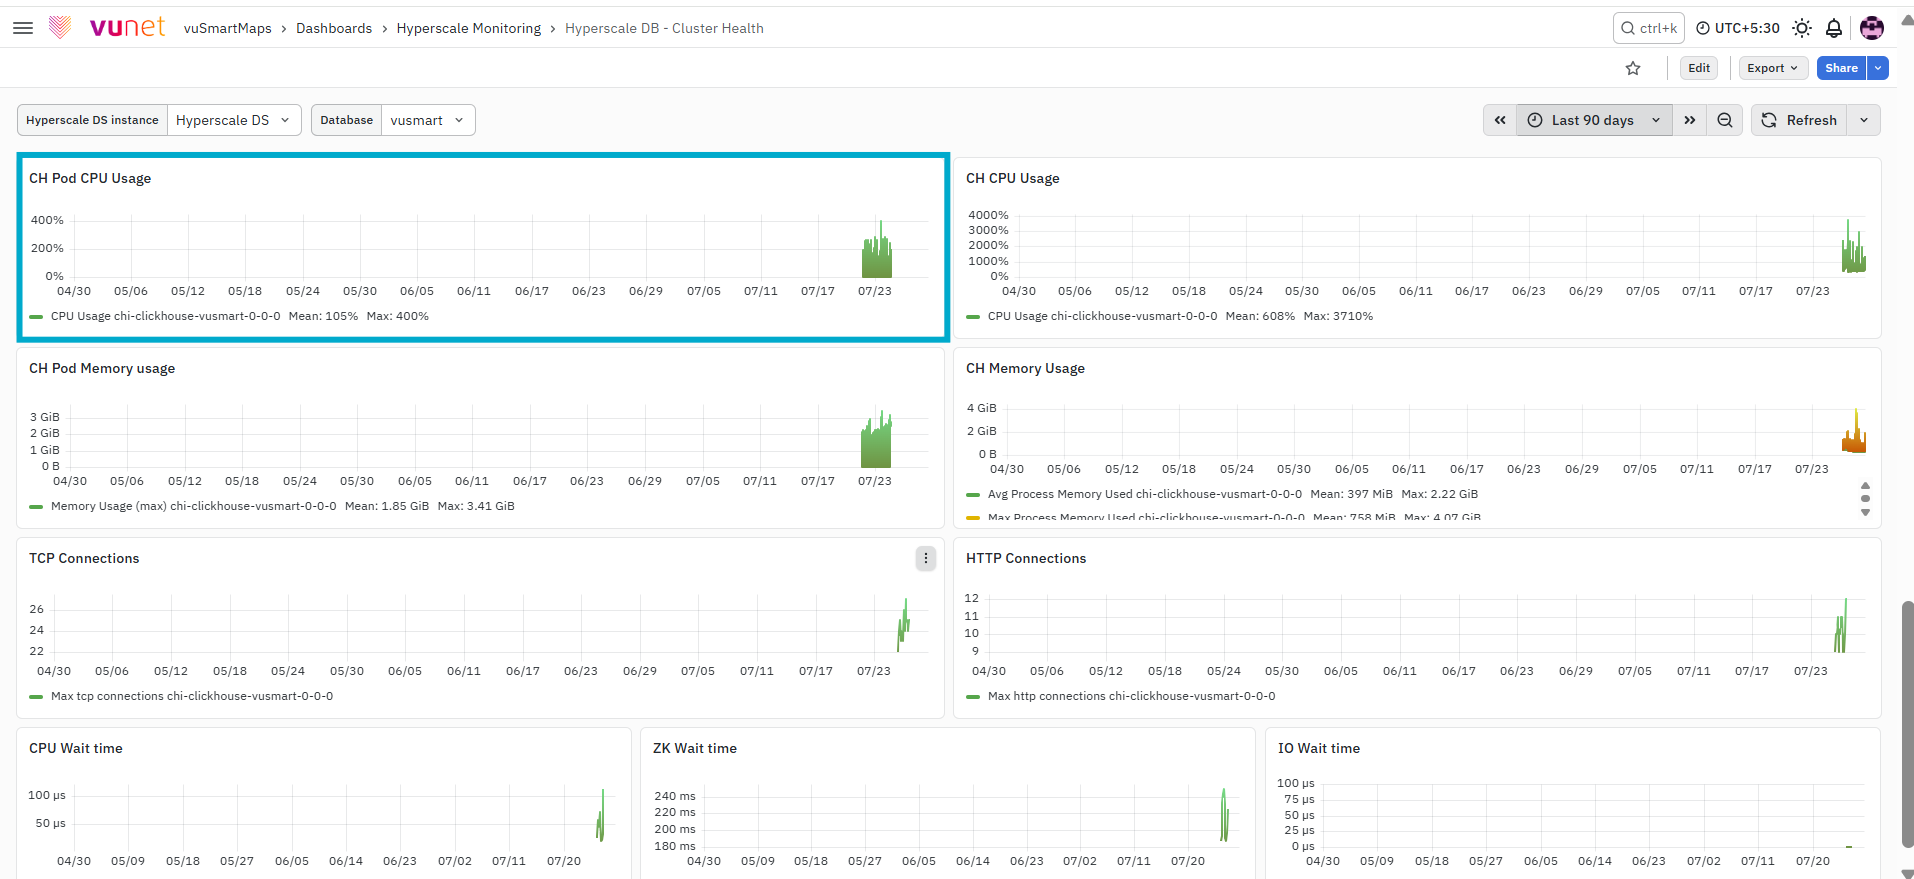Shift time range forward with the double-right arrow
This screenshot has height=879, width=1914.
[x=1690, y=120]
